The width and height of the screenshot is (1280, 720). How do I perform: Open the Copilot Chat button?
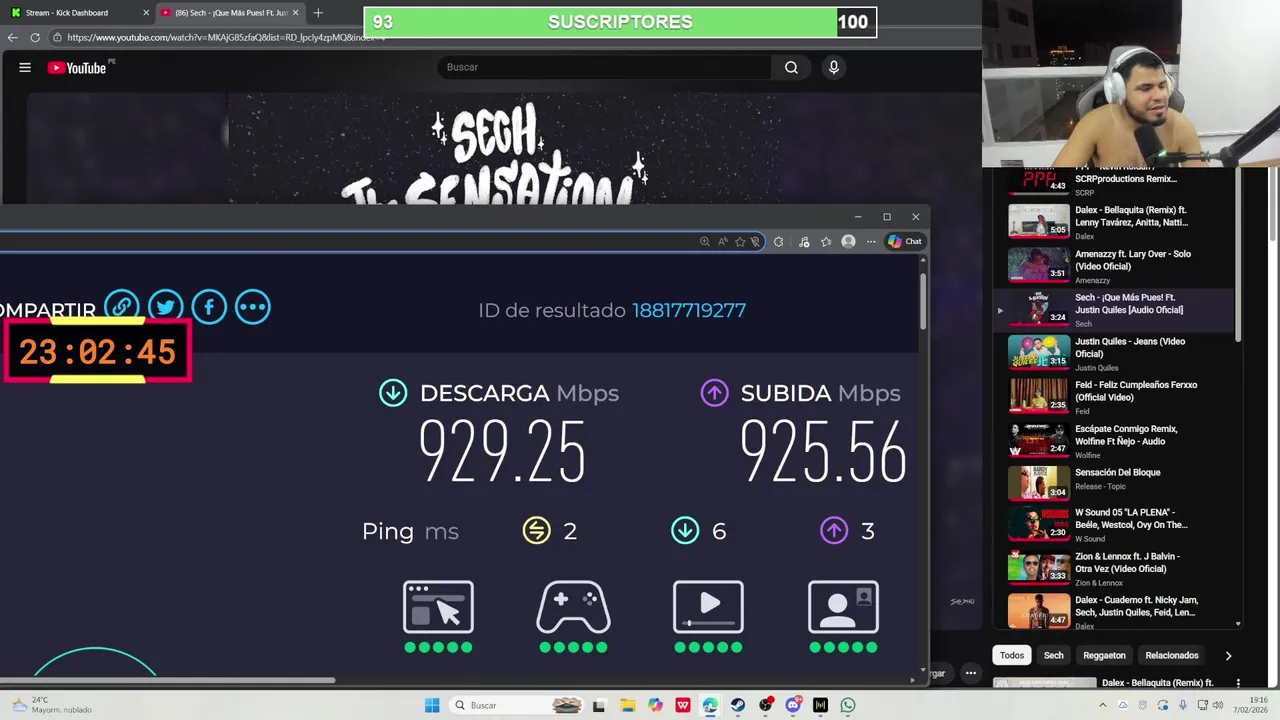[905, 241]
